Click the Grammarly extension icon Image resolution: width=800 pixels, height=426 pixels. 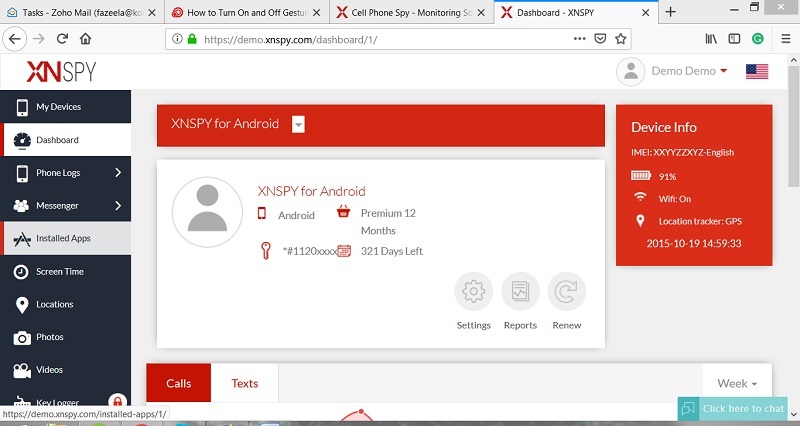[758, 39]
